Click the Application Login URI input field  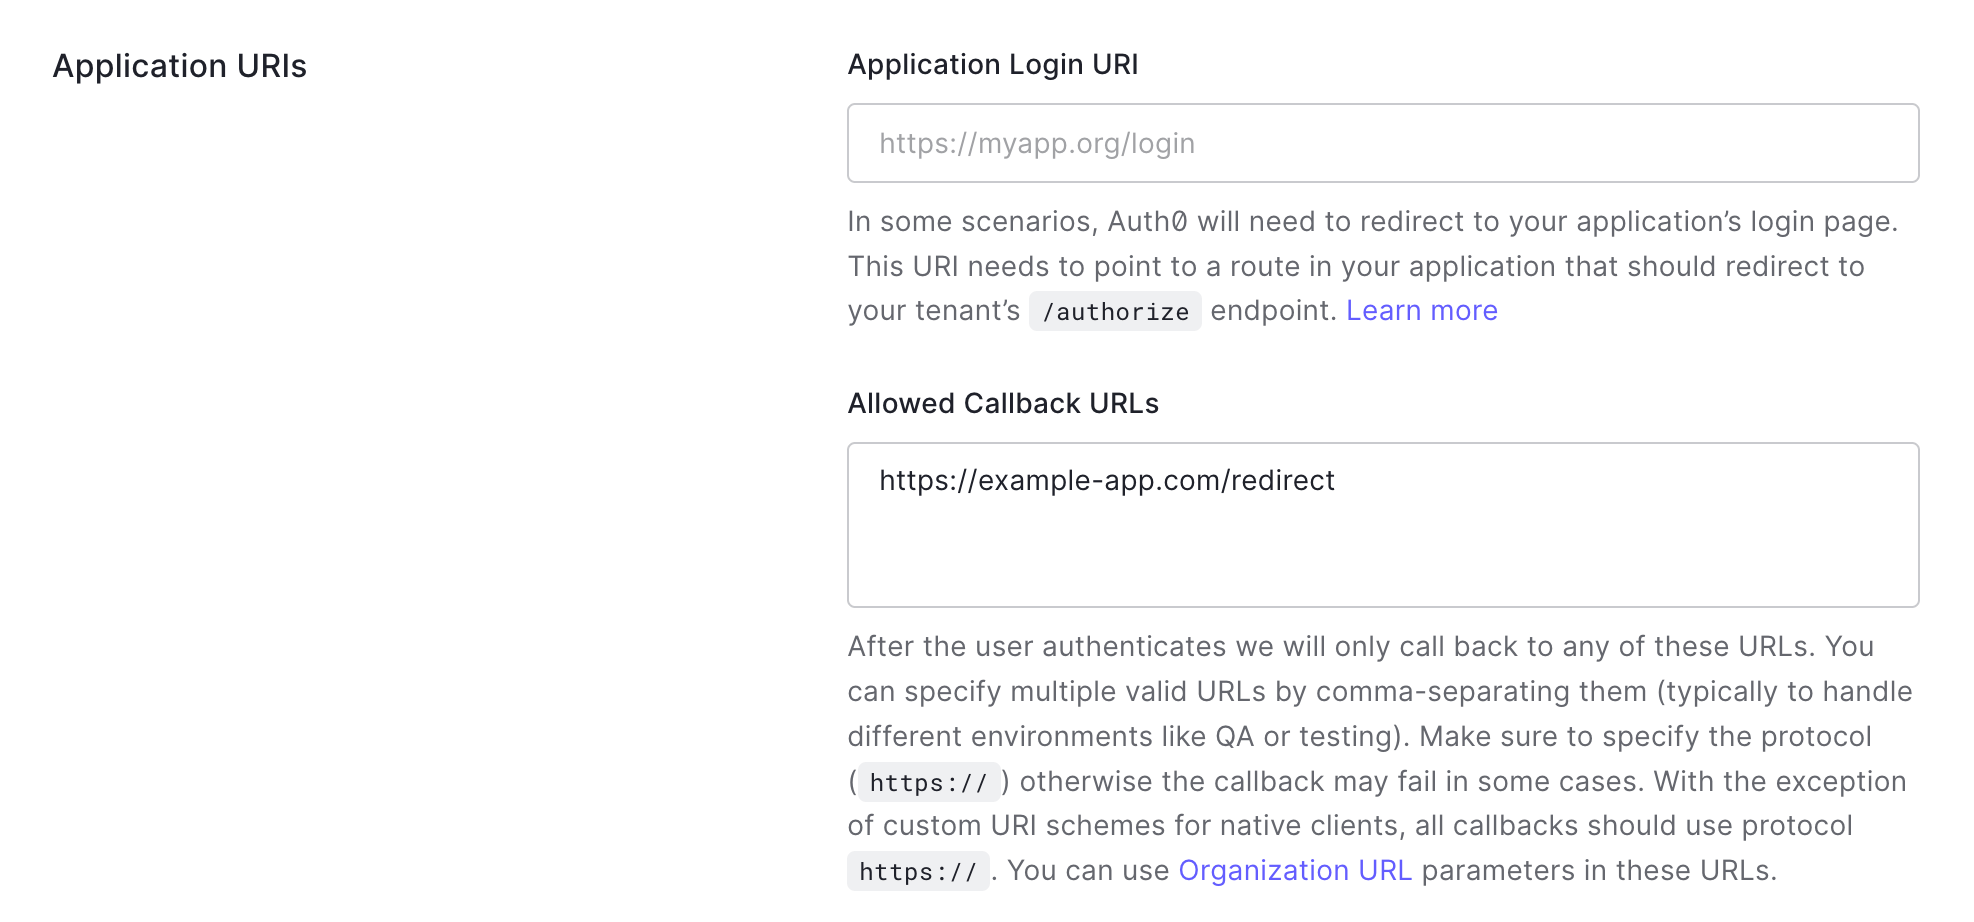(x=1382, y=143)
